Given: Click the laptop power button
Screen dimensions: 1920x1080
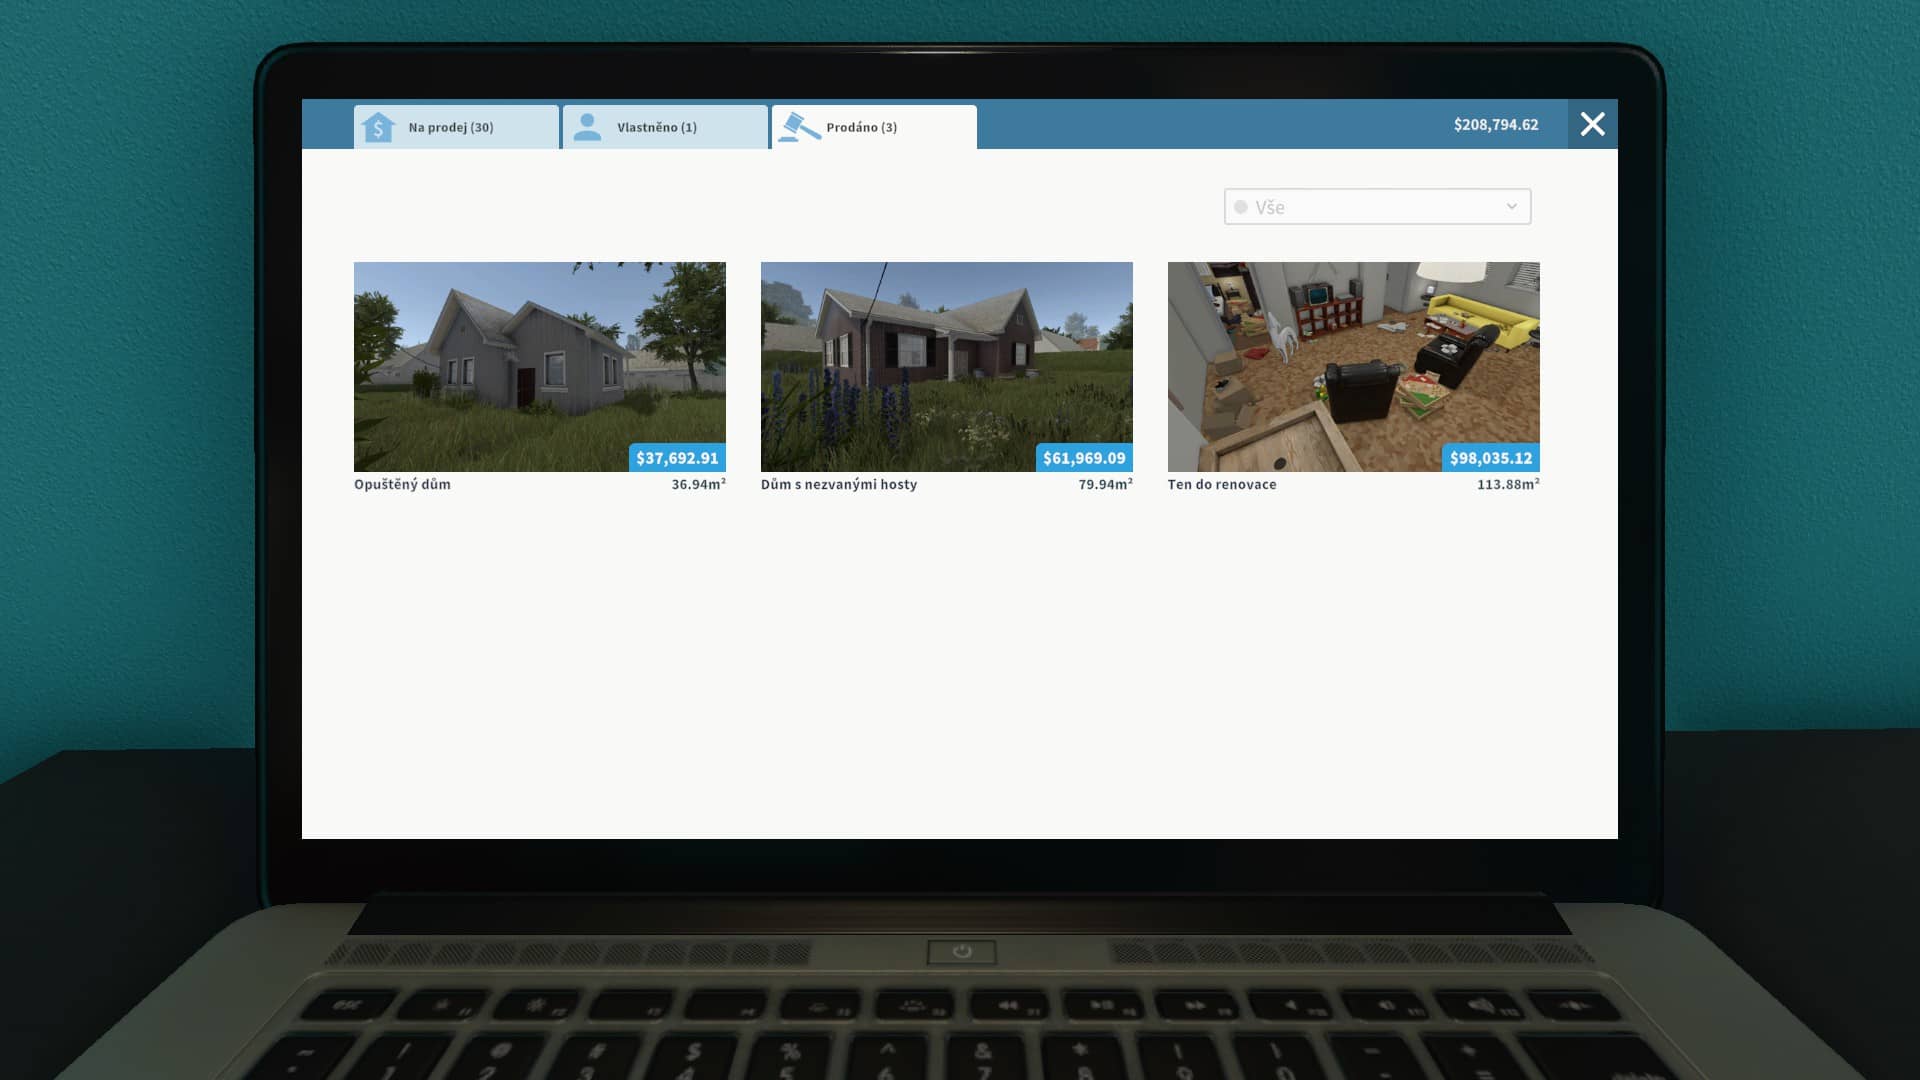Looking at the screenshot, I should (x=962, y=951).
